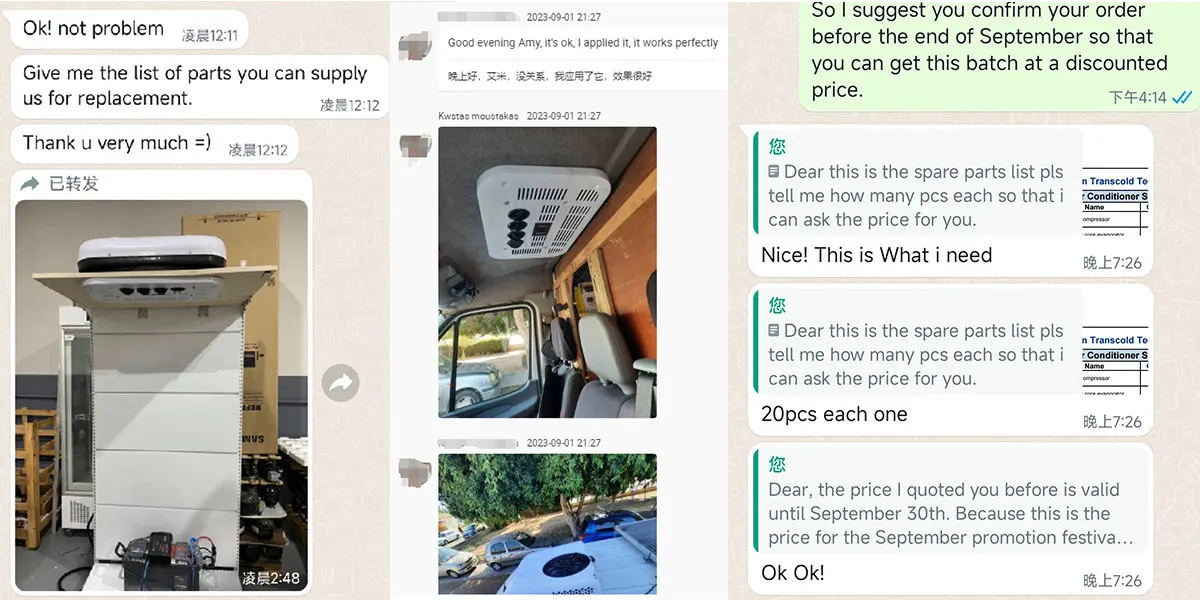
Task: Click the avatar beside the van interior photo
Action: [414, 144]
